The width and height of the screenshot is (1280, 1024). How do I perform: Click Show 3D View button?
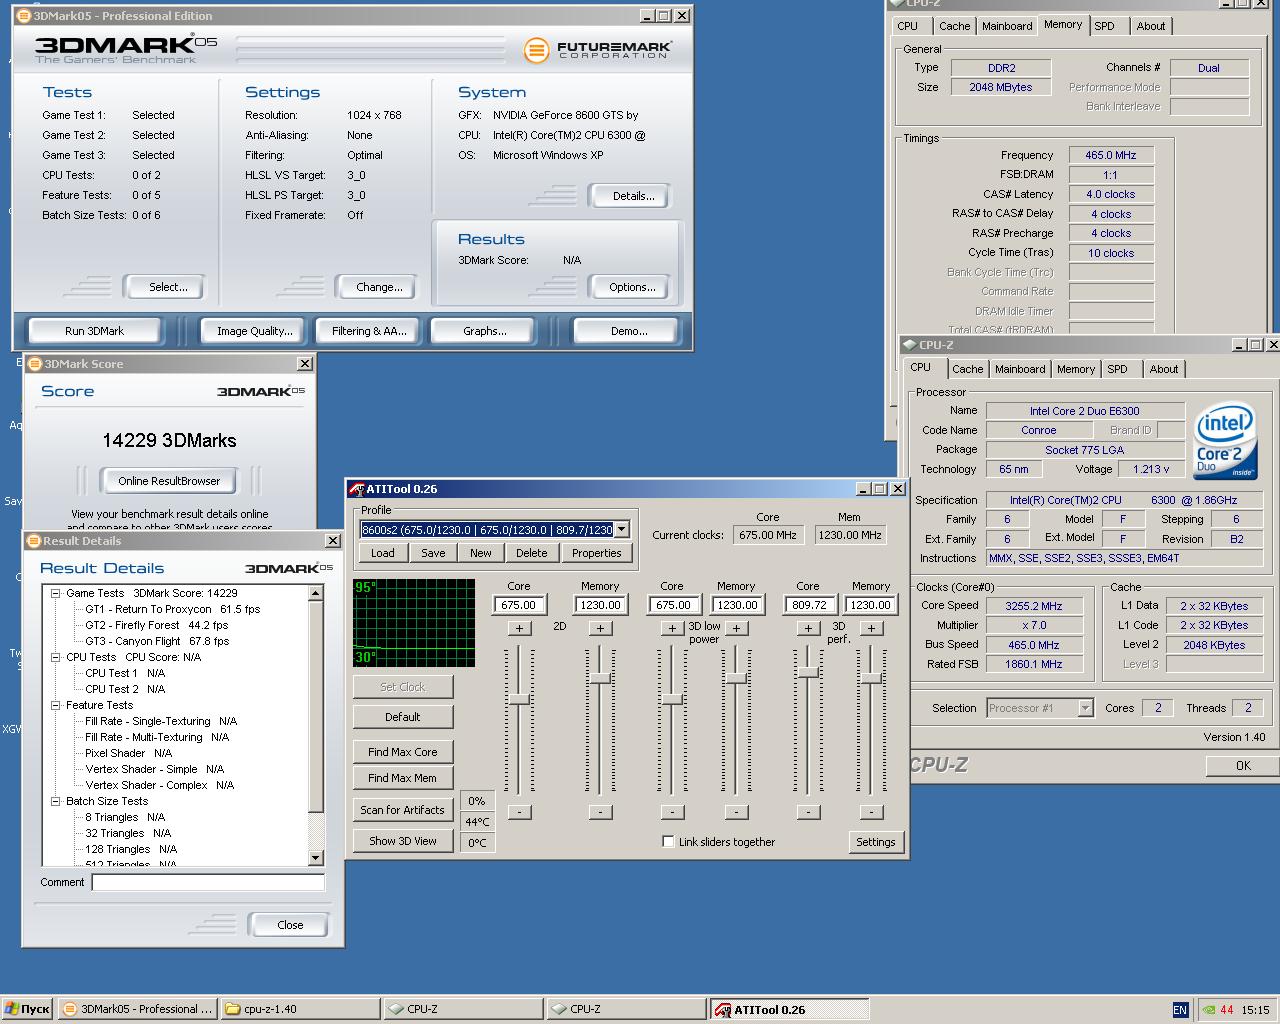[403, 841]
